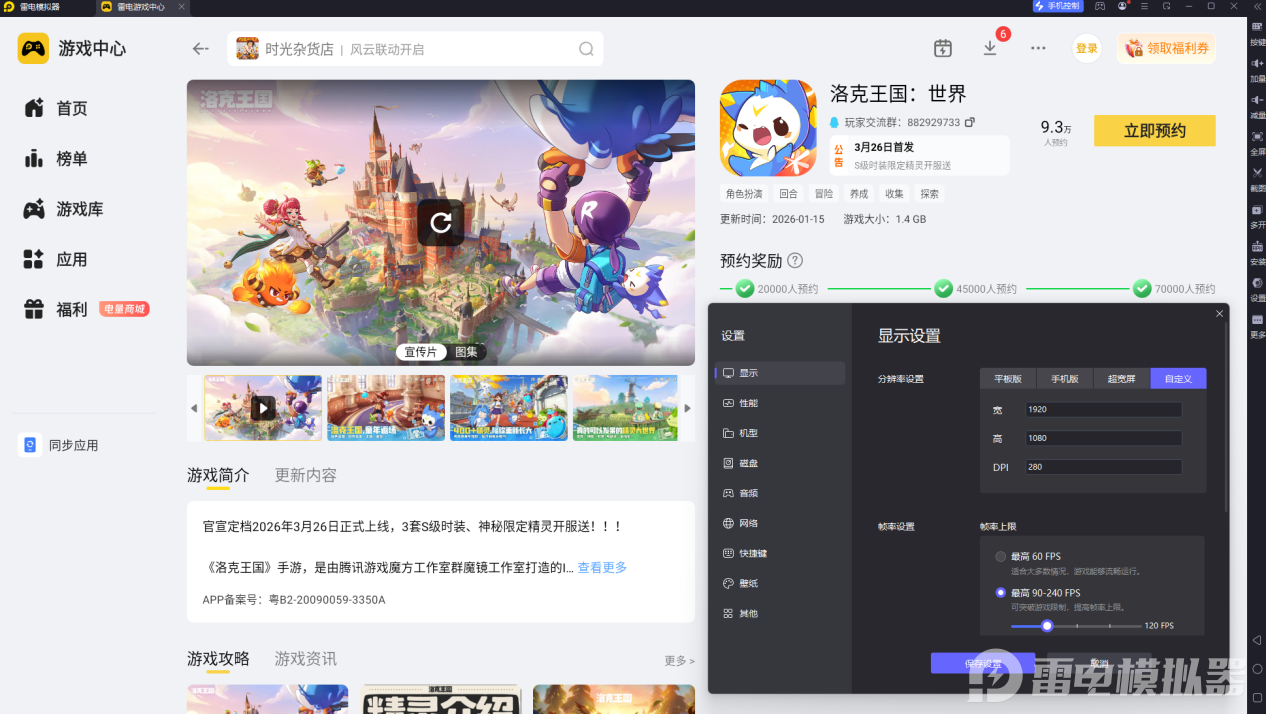Viewport: 1266px width, 714px height.
Task: Open the 音频 settings category
Action: pyautogui.click(x=780, y=493)
